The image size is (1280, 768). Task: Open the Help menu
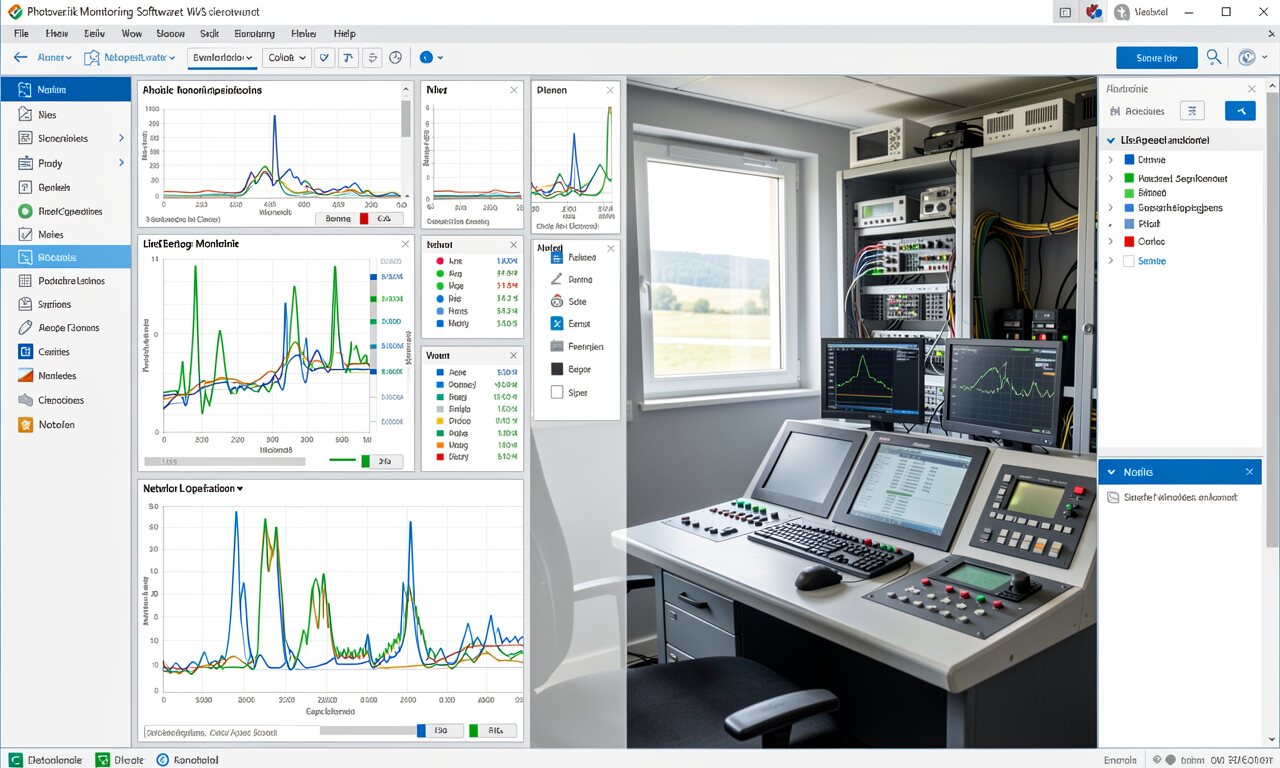[x=344, y=33]
